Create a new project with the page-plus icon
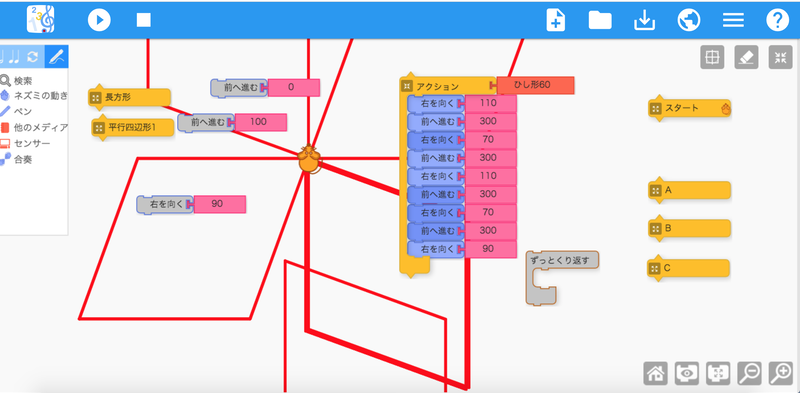 (x=556, y=20)
